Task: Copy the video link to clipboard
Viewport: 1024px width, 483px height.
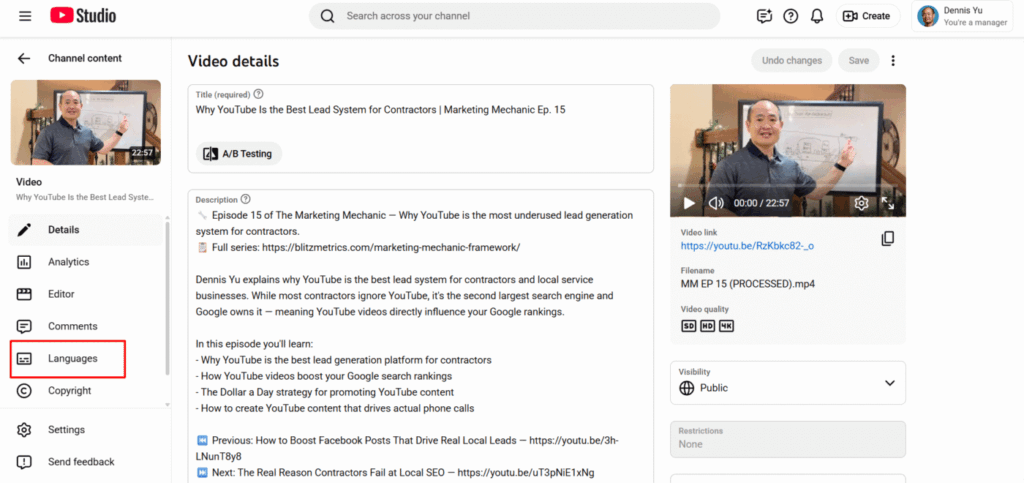Action: point(887,239)
